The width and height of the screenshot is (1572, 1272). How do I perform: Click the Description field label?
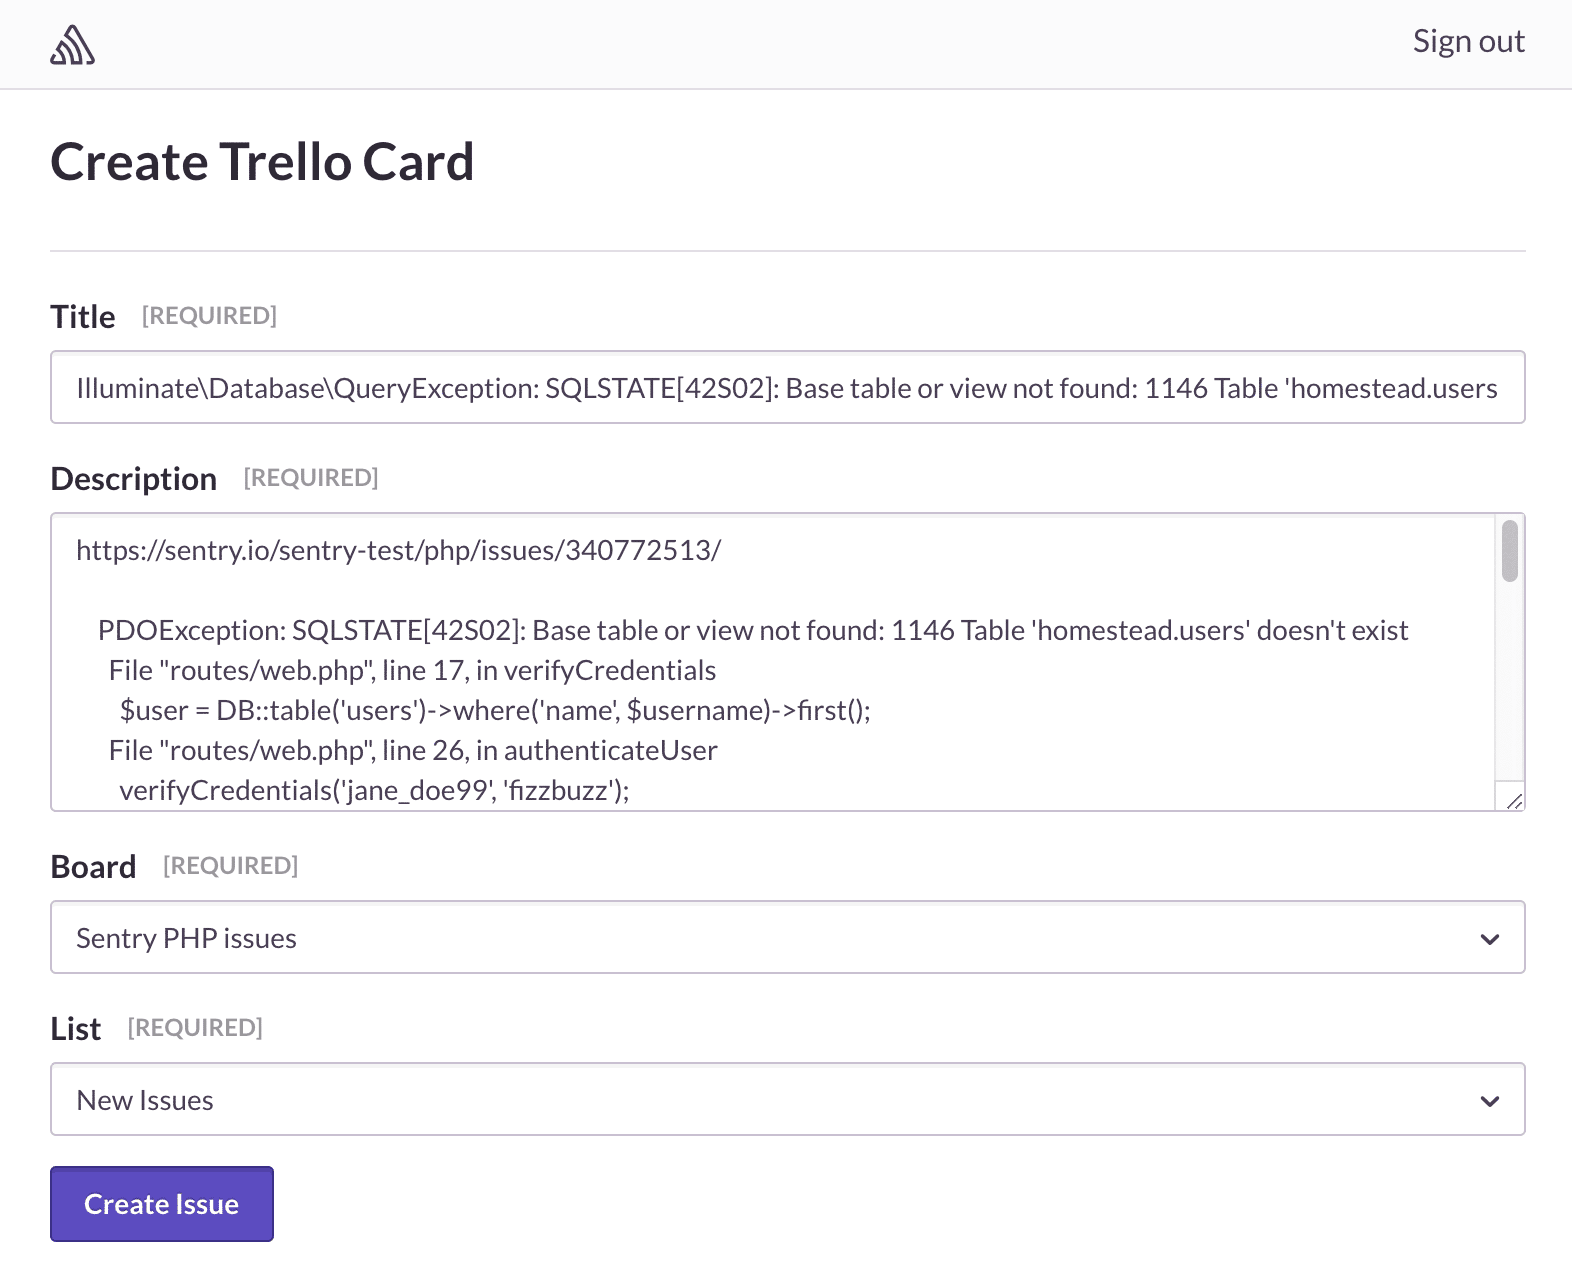click(x=133, y=479)
